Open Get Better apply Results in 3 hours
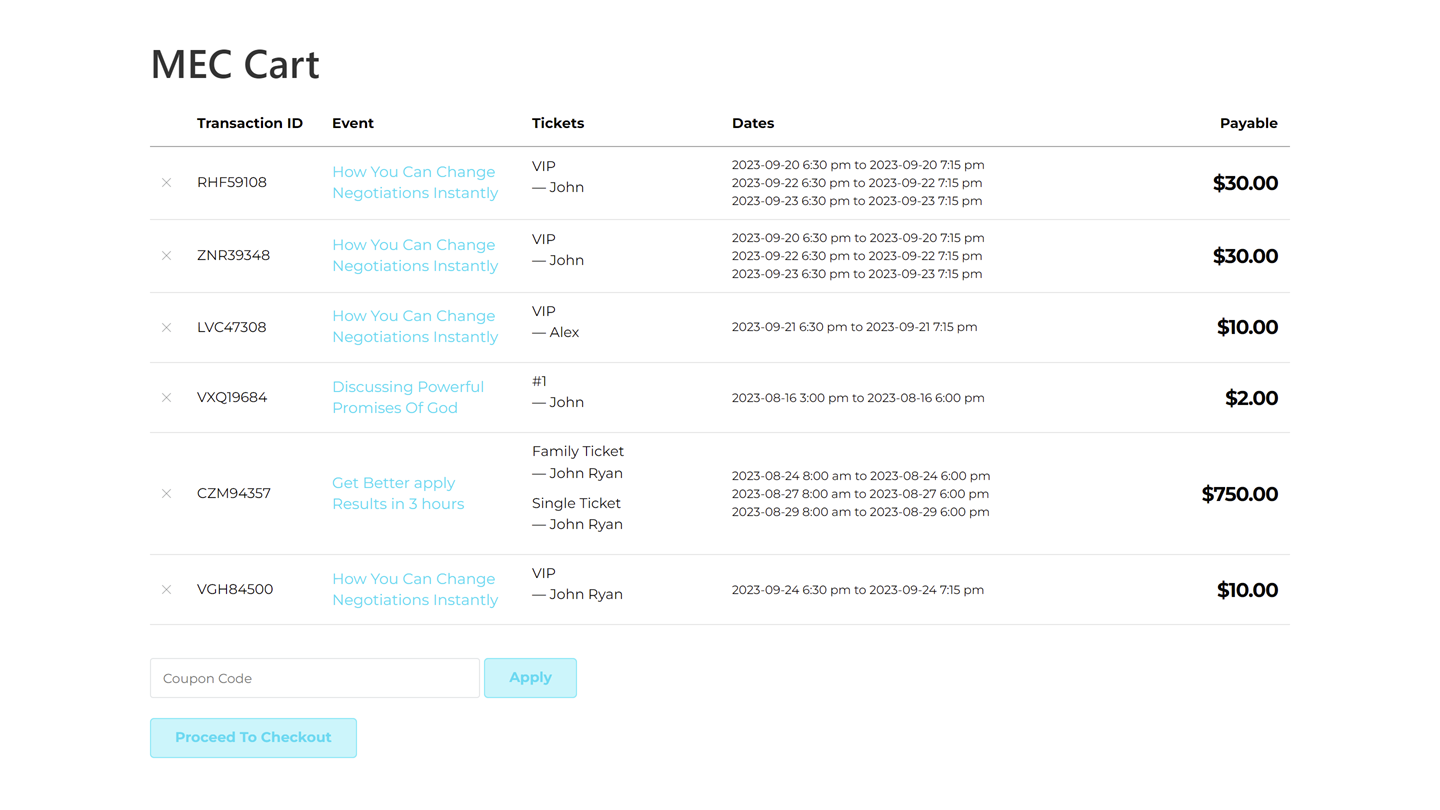1440x810 pixels. (x=397, y=493)
